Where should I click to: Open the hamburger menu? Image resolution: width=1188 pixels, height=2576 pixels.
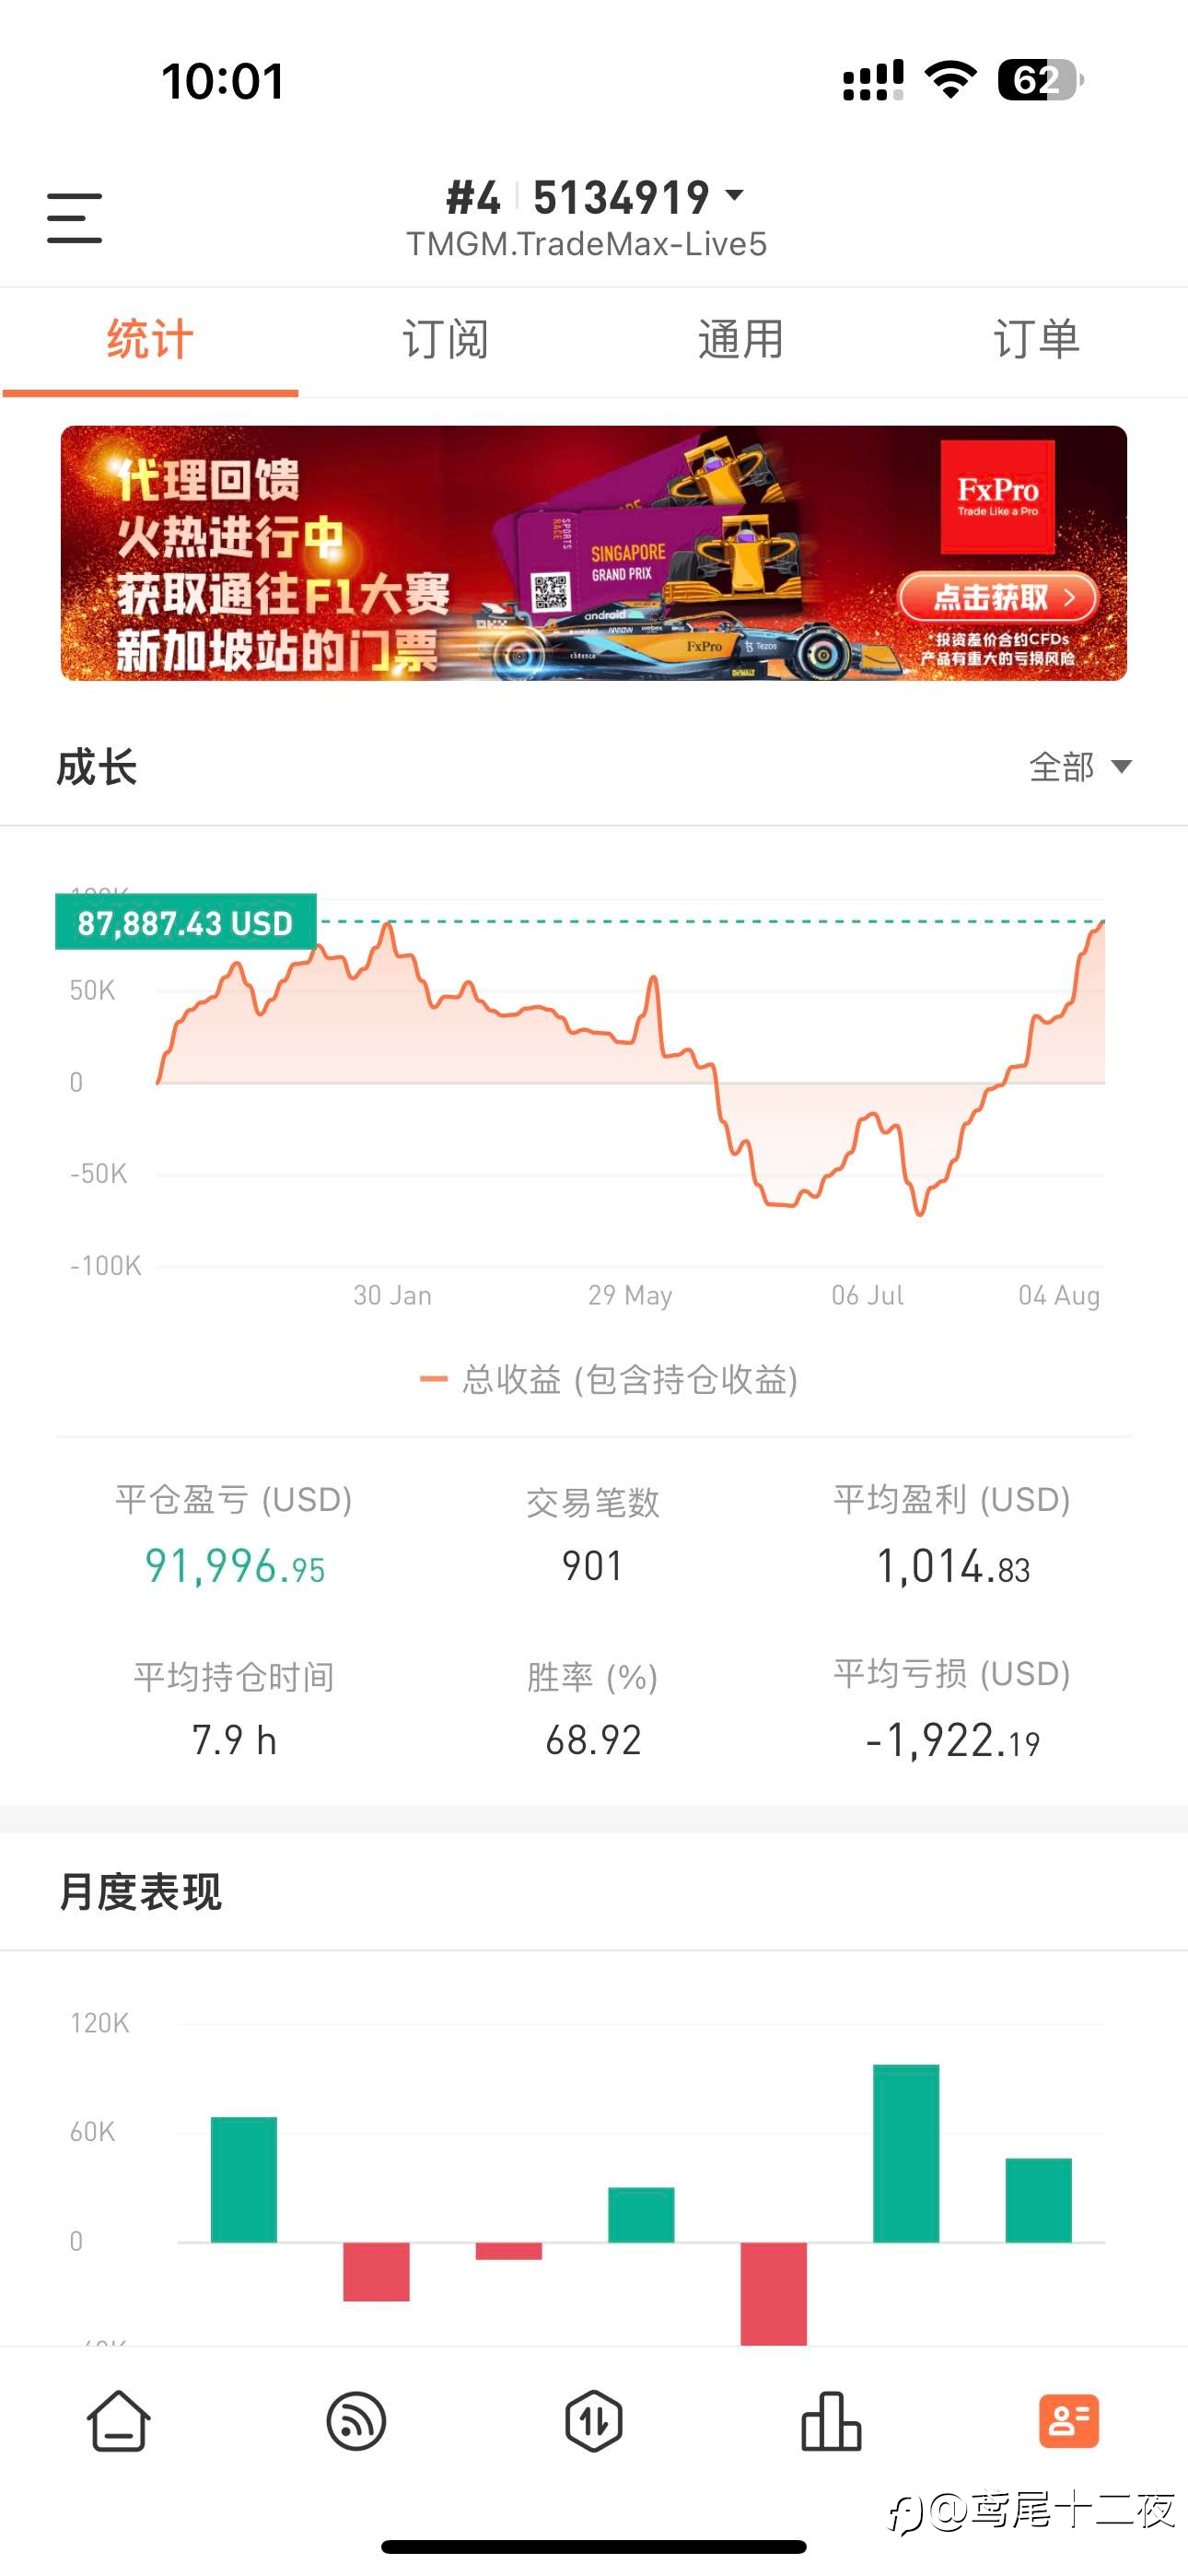[x=74, y=218]
